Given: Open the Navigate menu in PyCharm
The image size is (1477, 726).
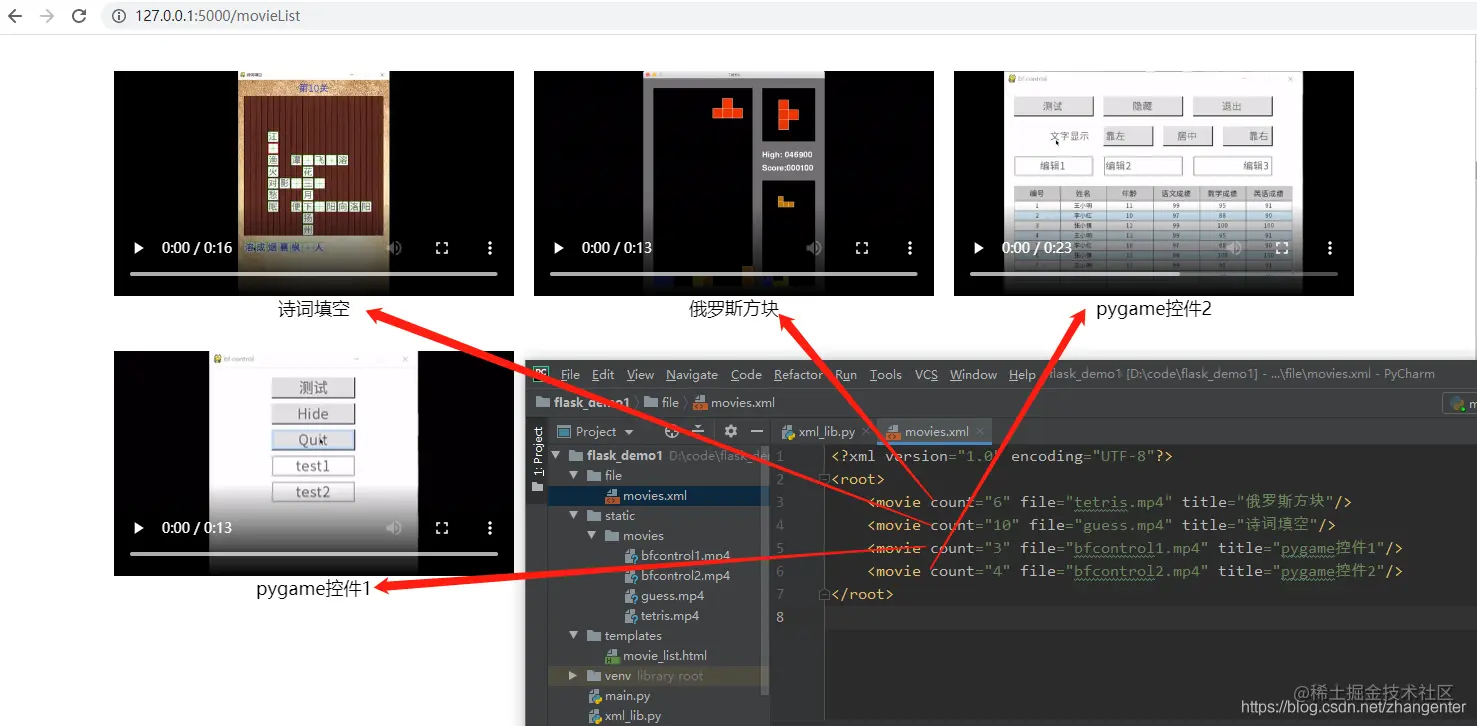Looking at the screenshot, I should [x=692, y=375].
